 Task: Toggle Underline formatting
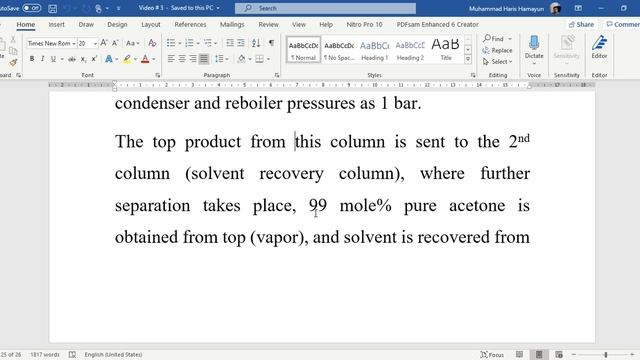tap(53, 59)
